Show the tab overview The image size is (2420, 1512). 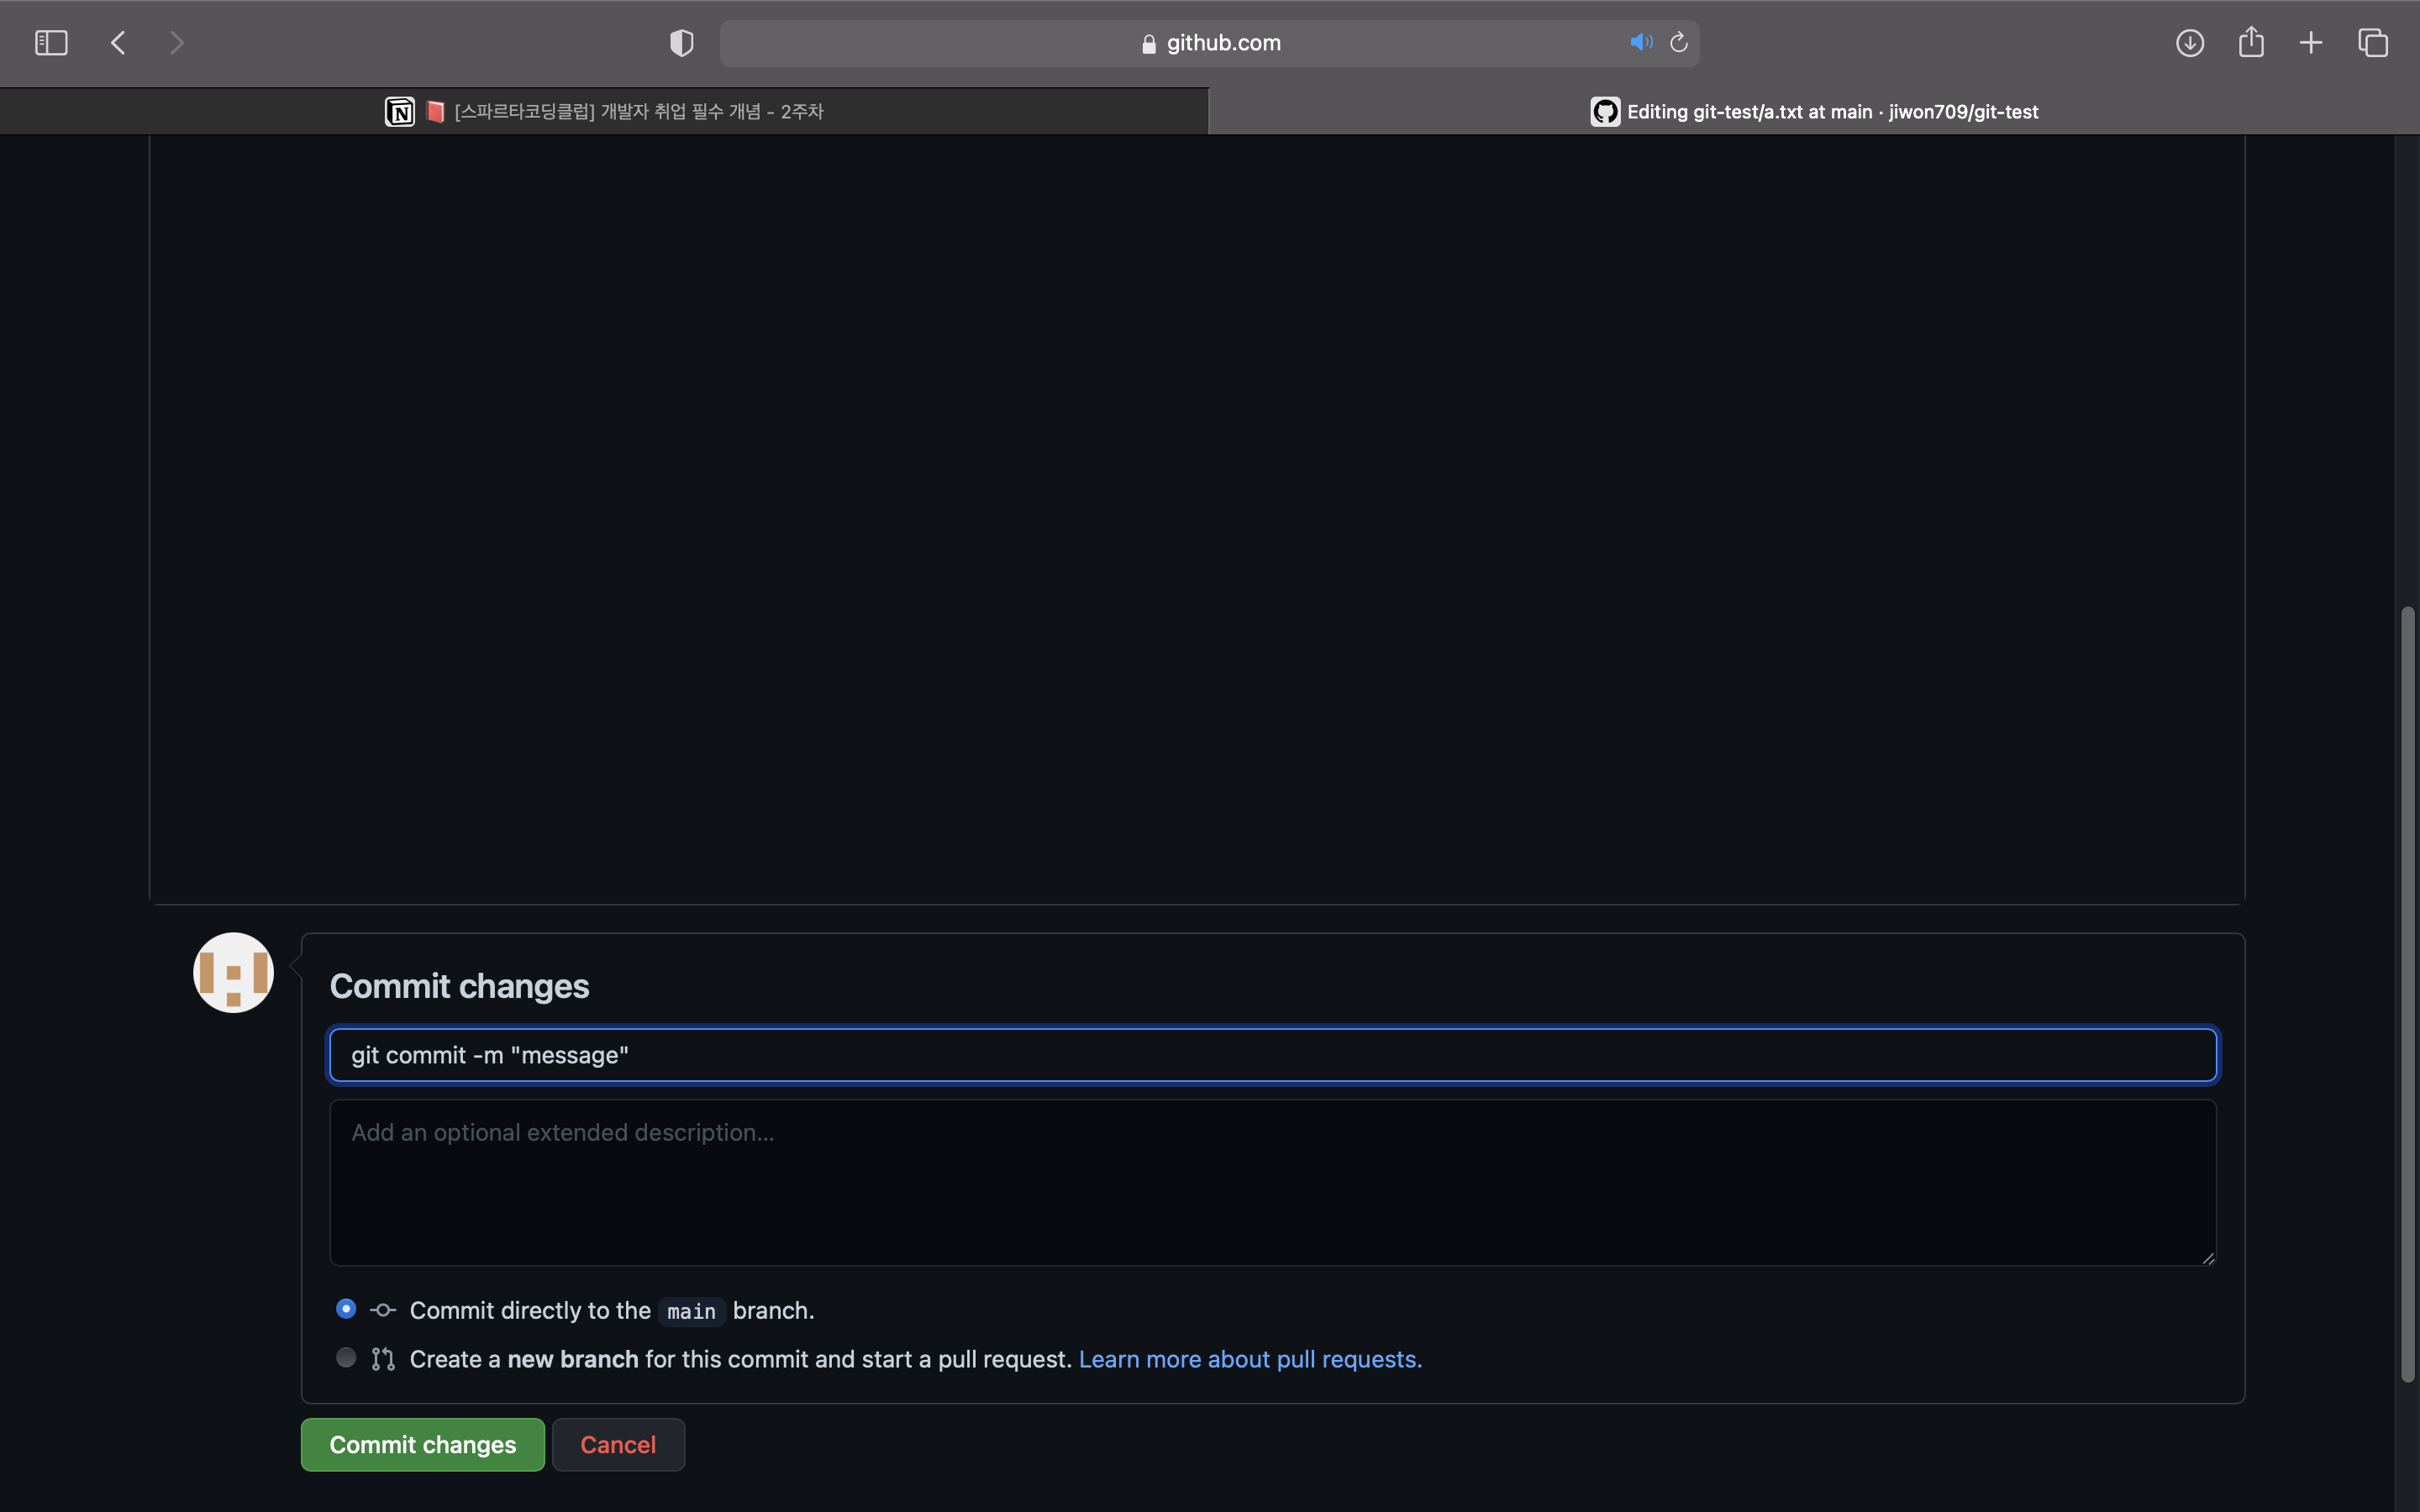click(x=2372, y=42)
